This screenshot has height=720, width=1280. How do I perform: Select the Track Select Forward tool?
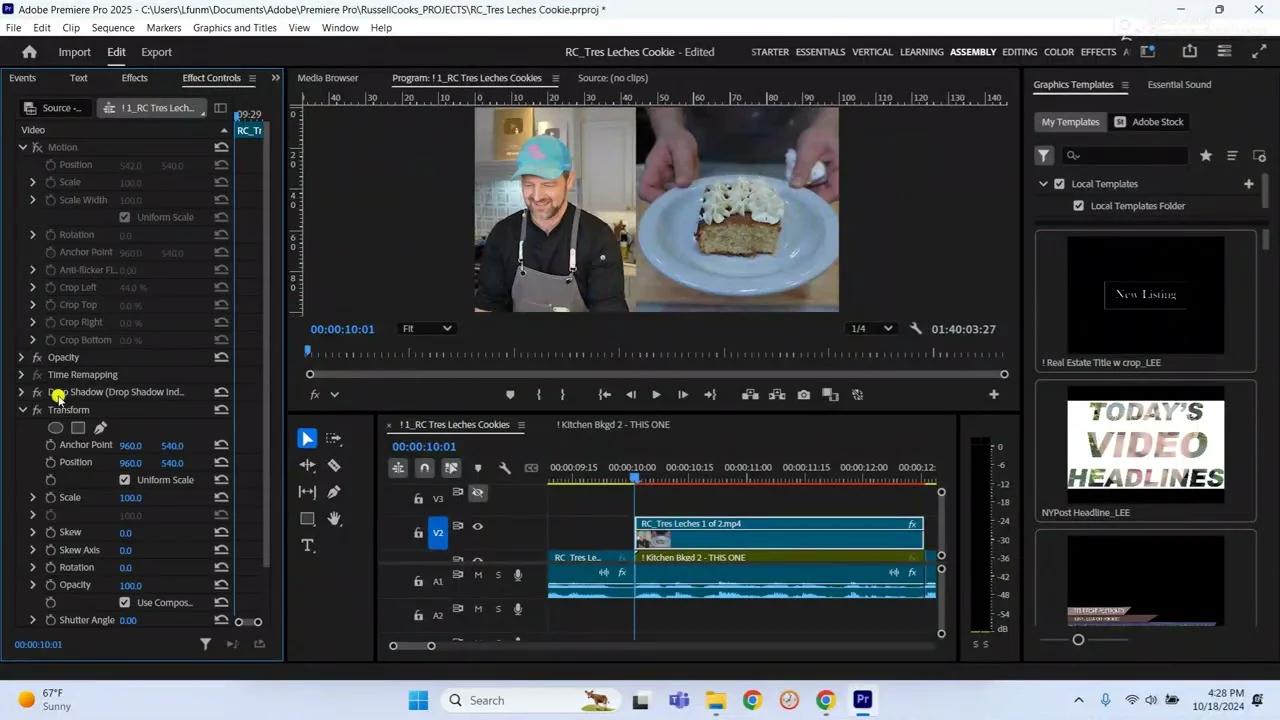335,437
